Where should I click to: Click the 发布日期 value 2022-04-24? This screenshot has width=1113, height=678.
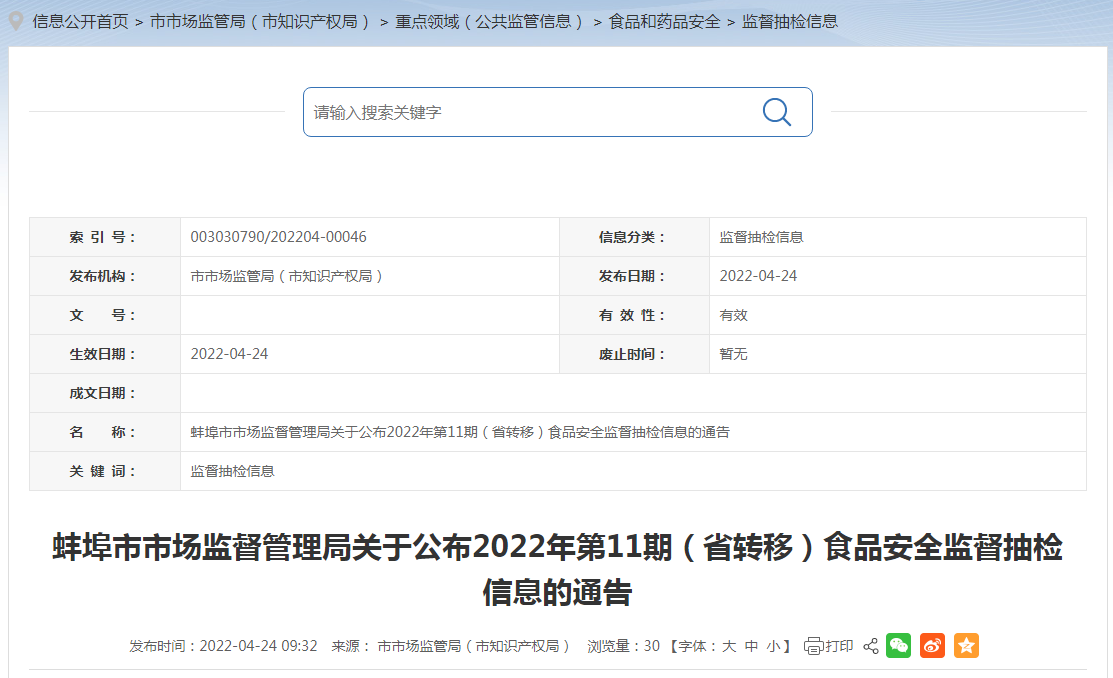758,276
